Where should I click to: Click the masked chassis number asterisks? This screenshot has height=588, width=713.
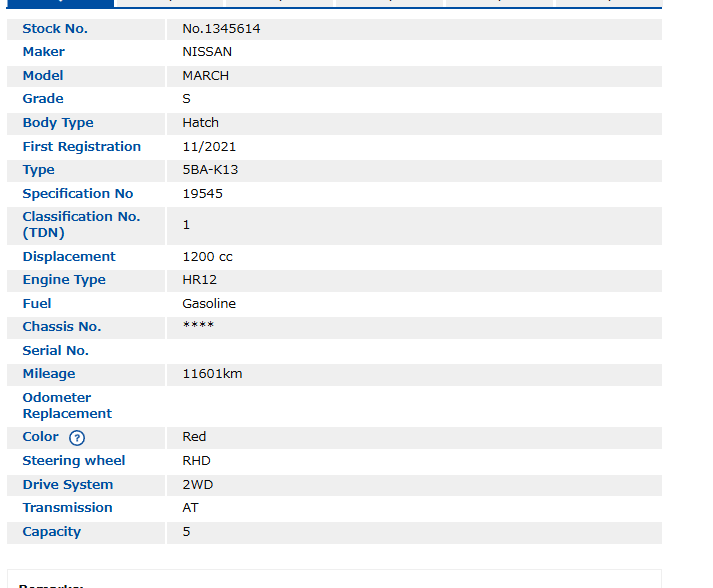[x=198, y=327]
